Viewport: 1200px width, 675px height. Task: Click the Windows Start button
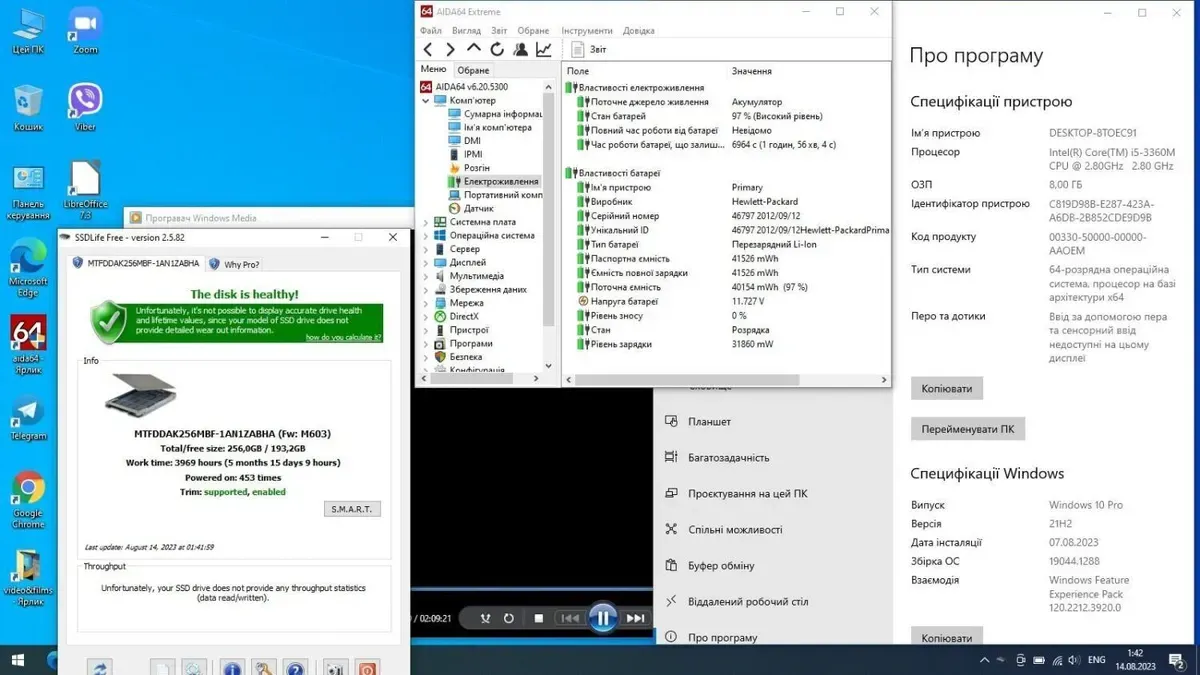point(17,660)
